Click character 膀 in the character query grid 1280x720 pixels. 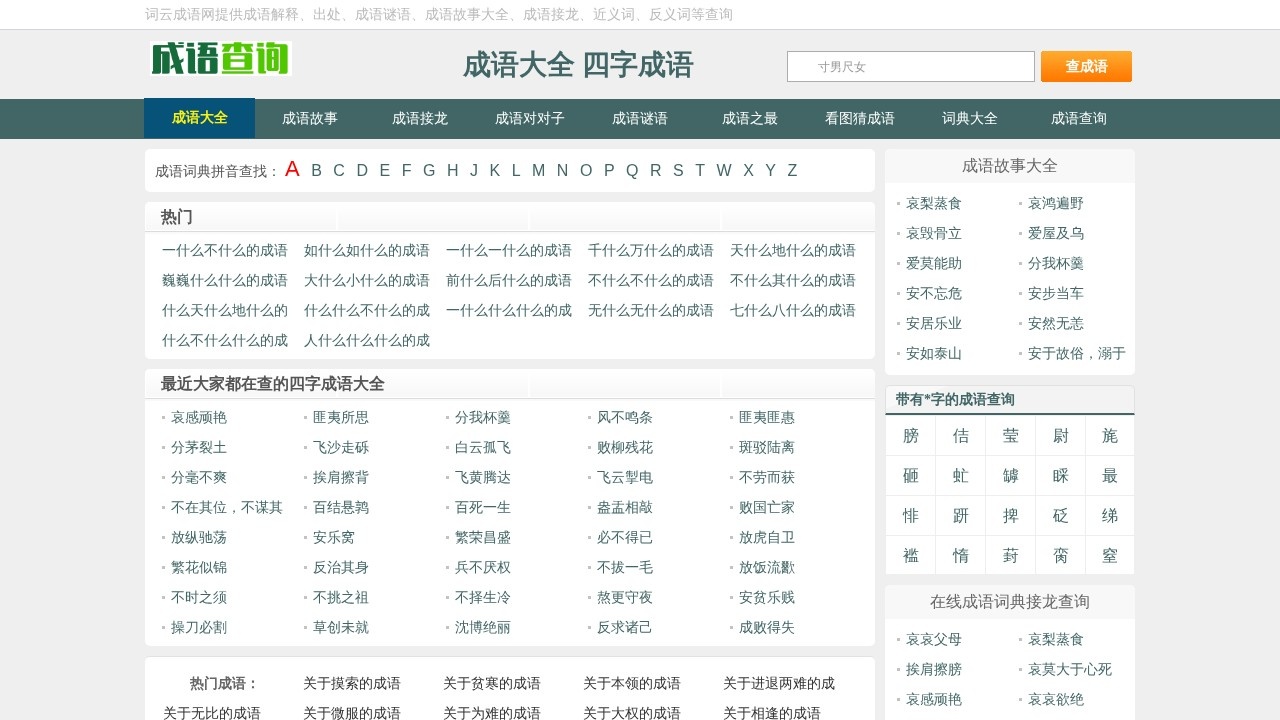coord(910,435)
